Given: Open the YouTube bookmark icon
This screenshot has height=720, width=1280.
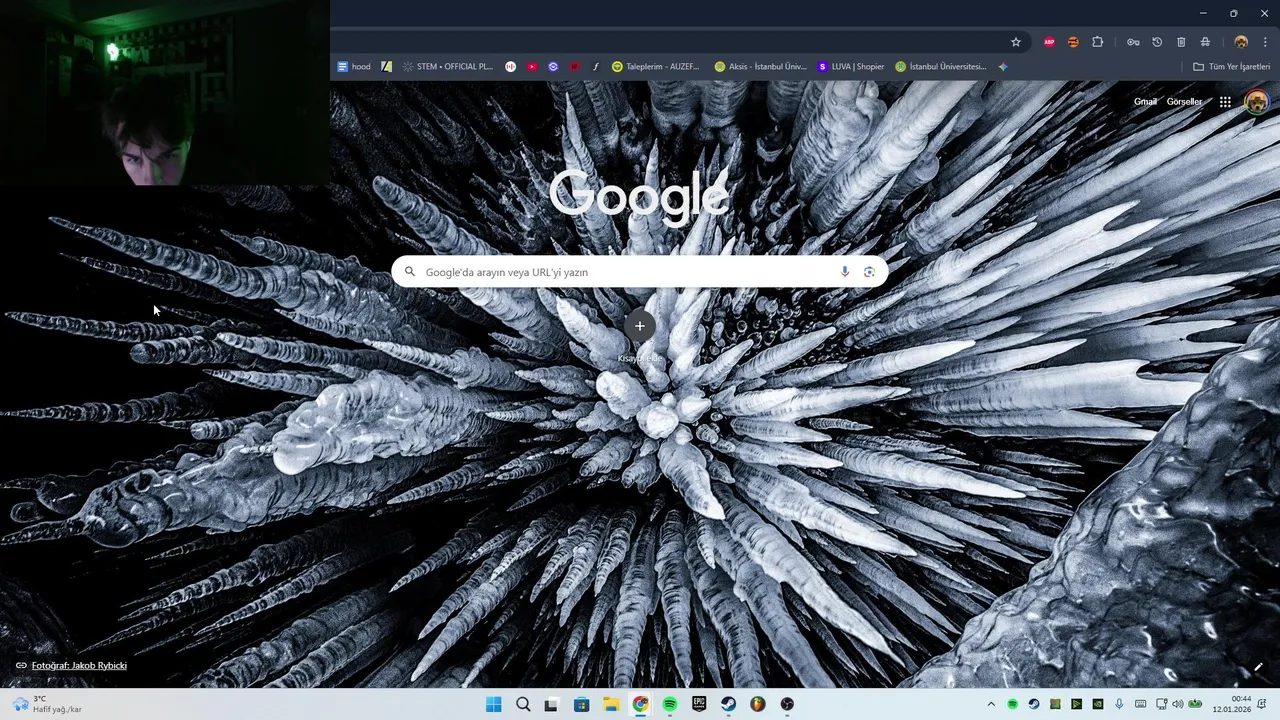Looking at the screenshot, I should point(532,67).
